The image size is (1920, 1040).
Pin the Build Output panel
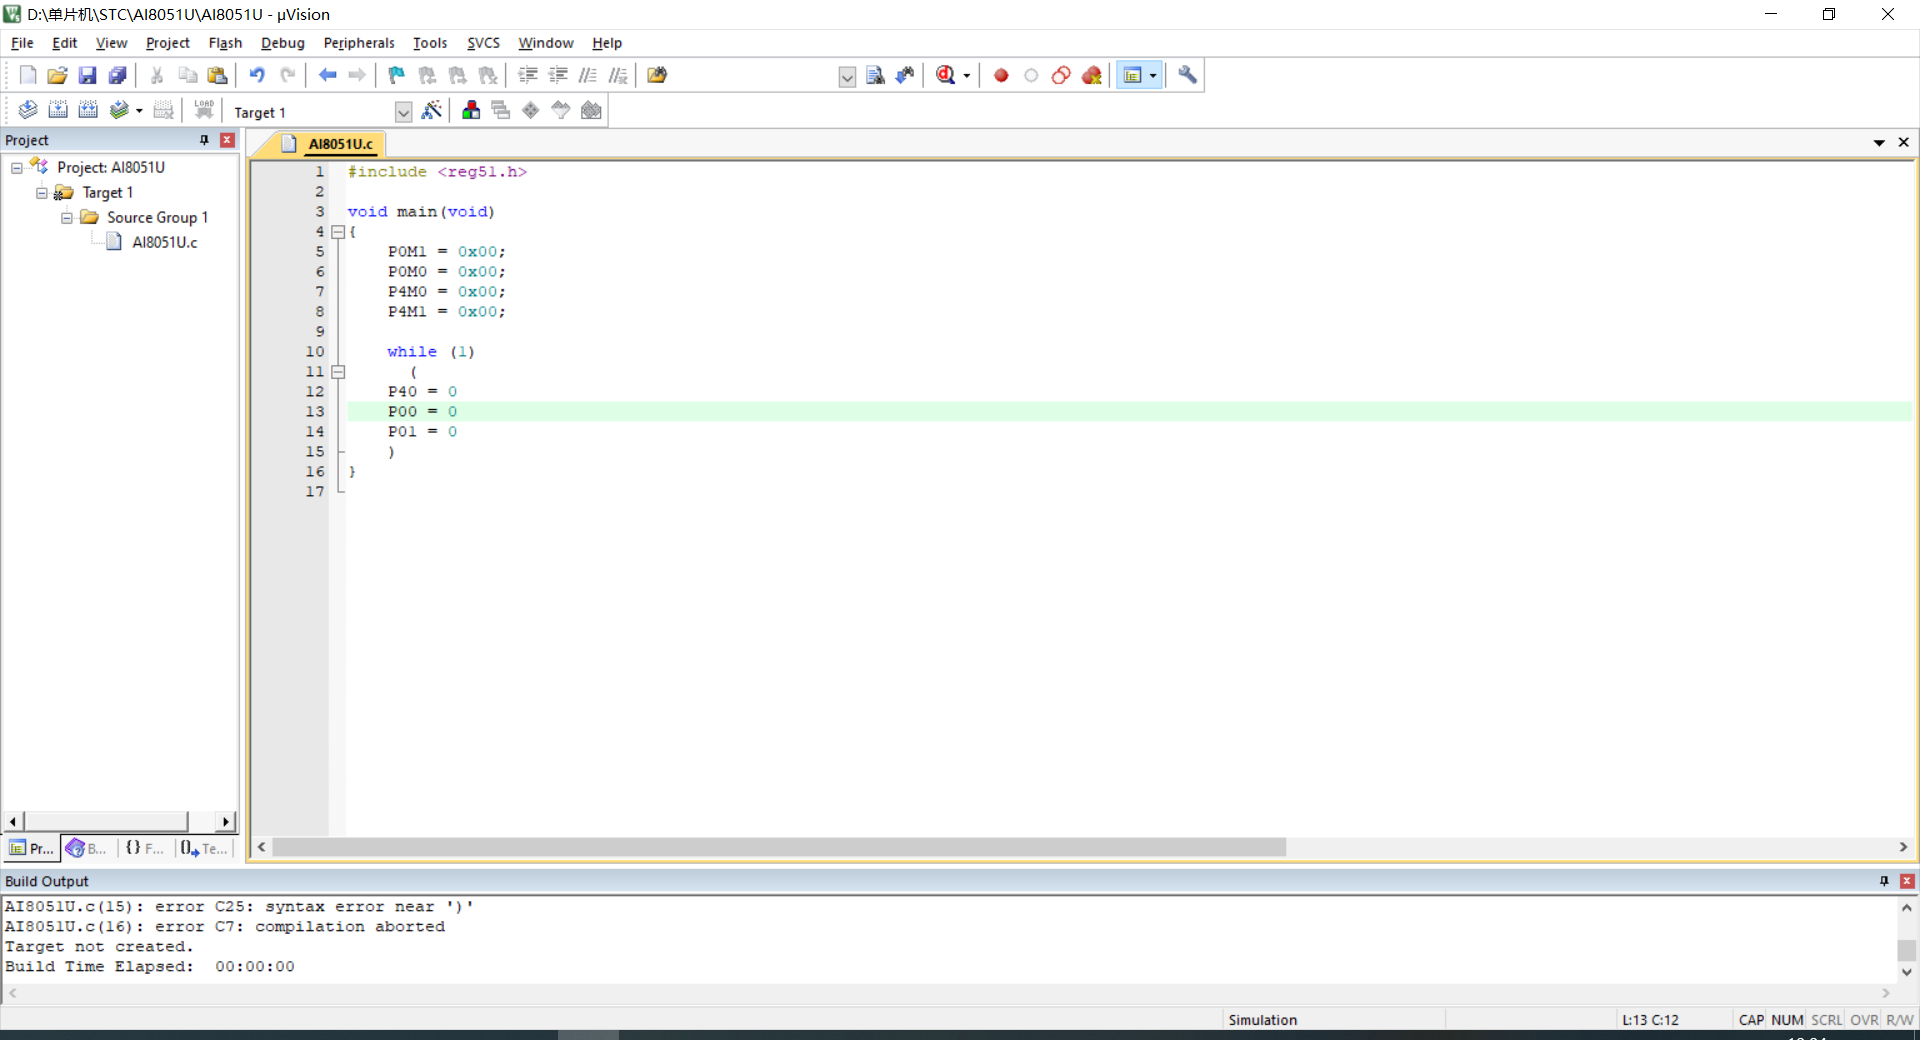point(1884,881)
